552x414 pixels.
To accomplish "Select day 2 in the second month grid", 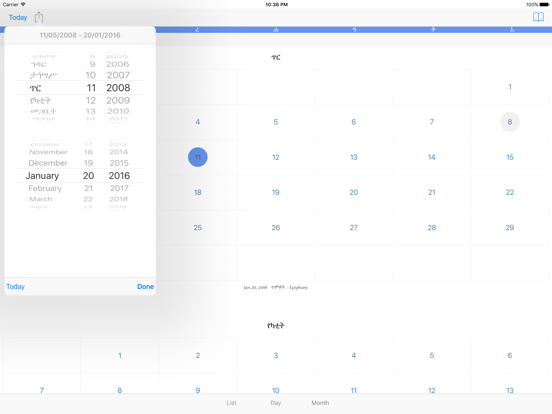I will coord(198,355).
